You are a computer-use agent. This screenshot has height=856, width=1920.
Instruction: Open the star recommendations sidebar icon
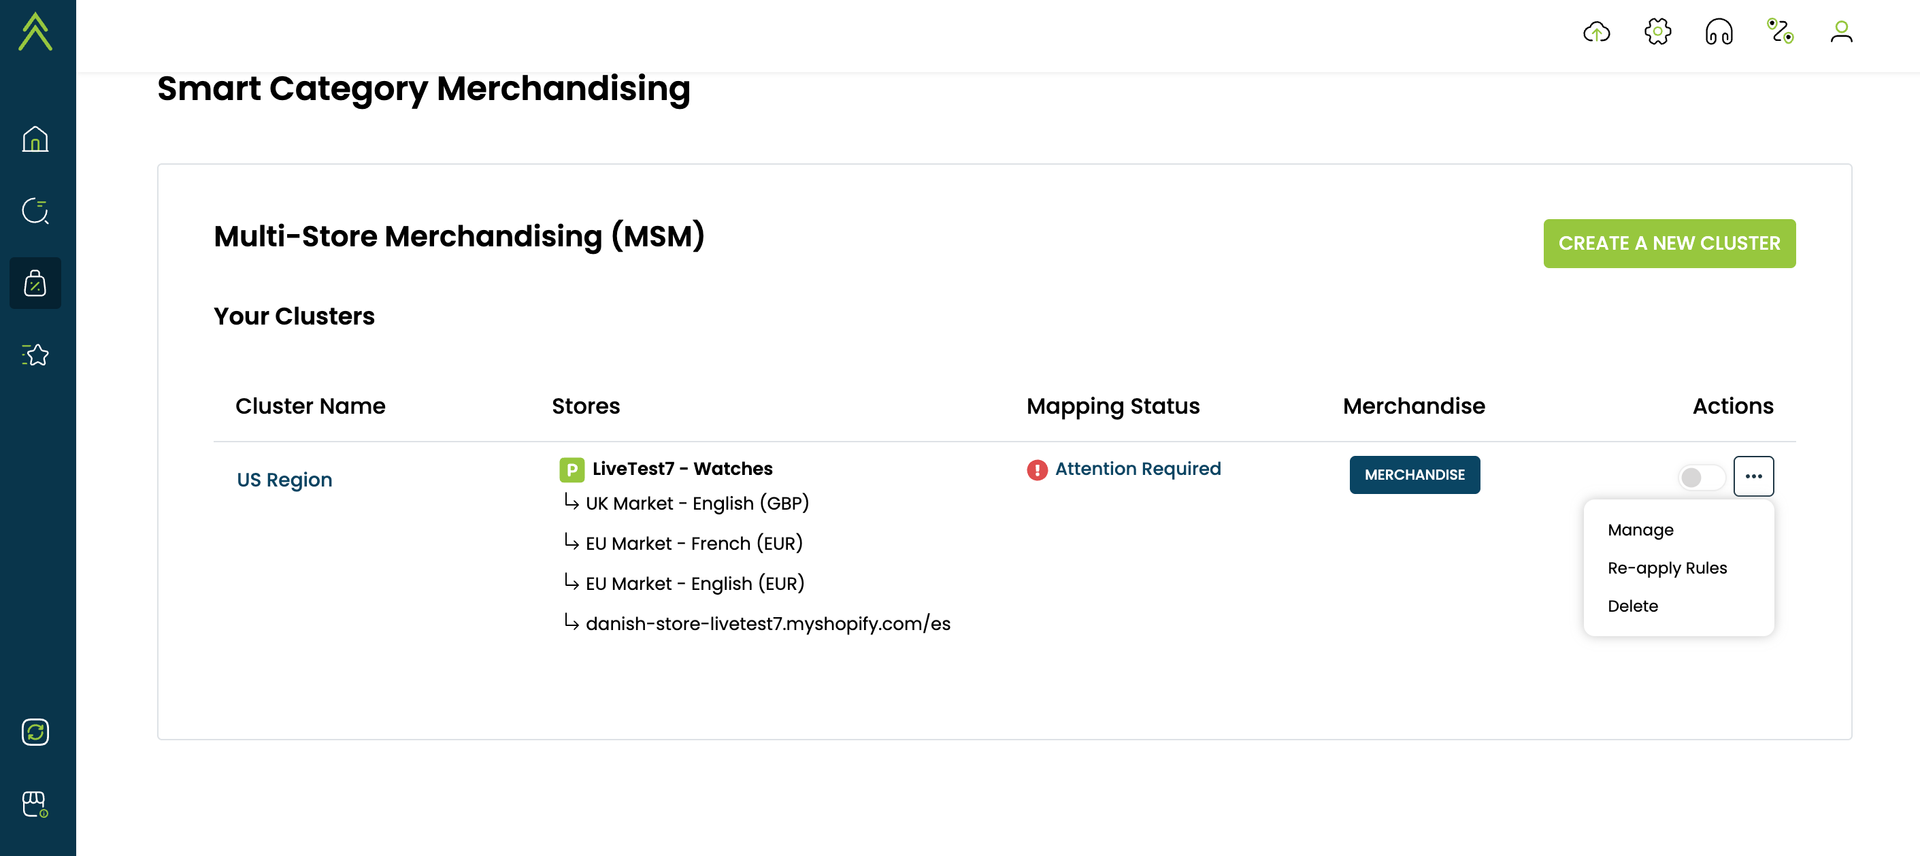click(35, 355)
